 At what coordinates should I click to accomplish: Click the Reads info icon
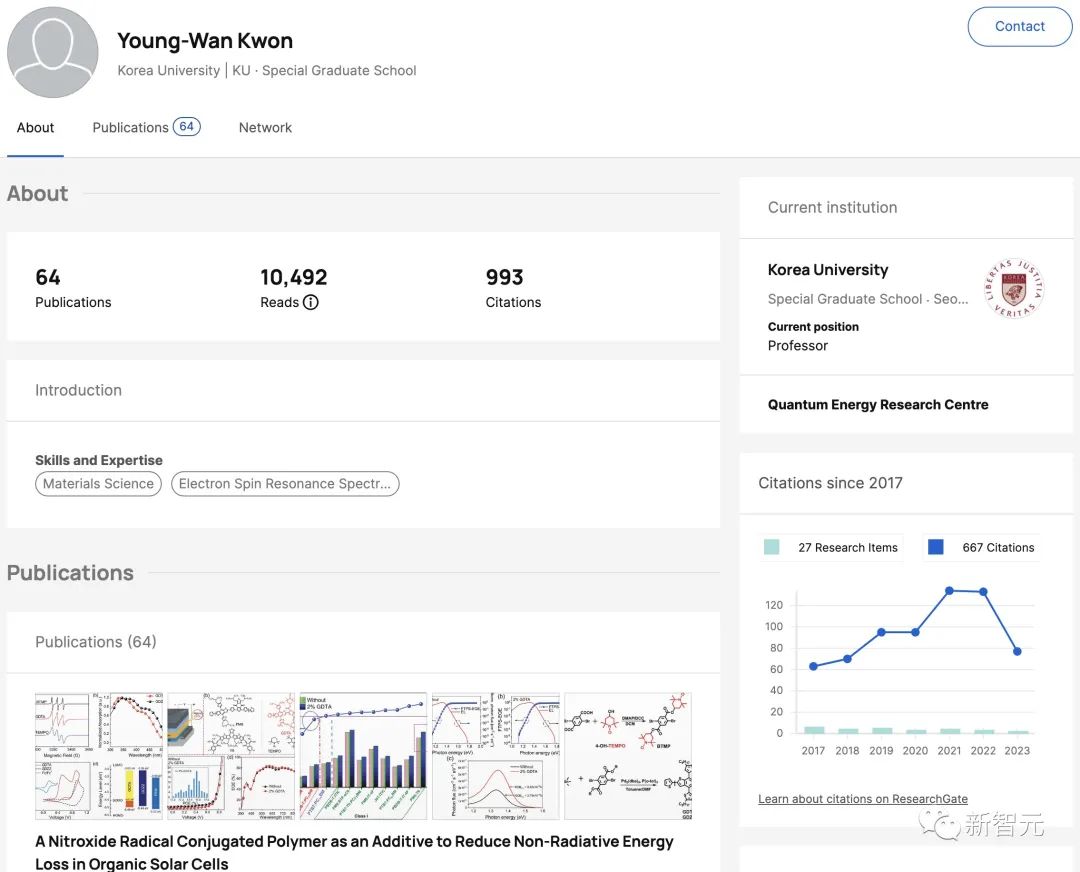(x=311, y=302)
